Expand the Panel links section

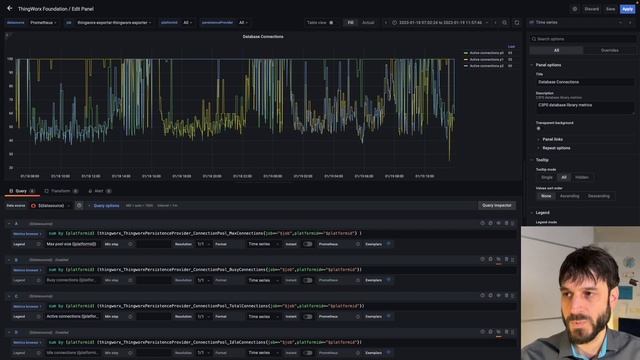(552, 139)
